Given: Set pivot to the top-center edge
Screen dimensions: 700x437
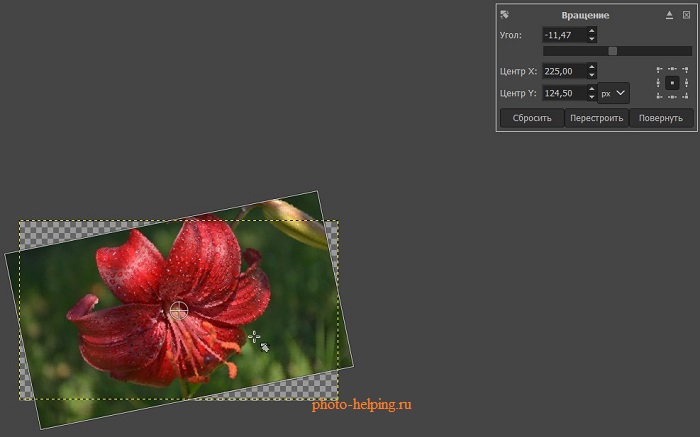Looking at the screenshot, I should point(672,69).
